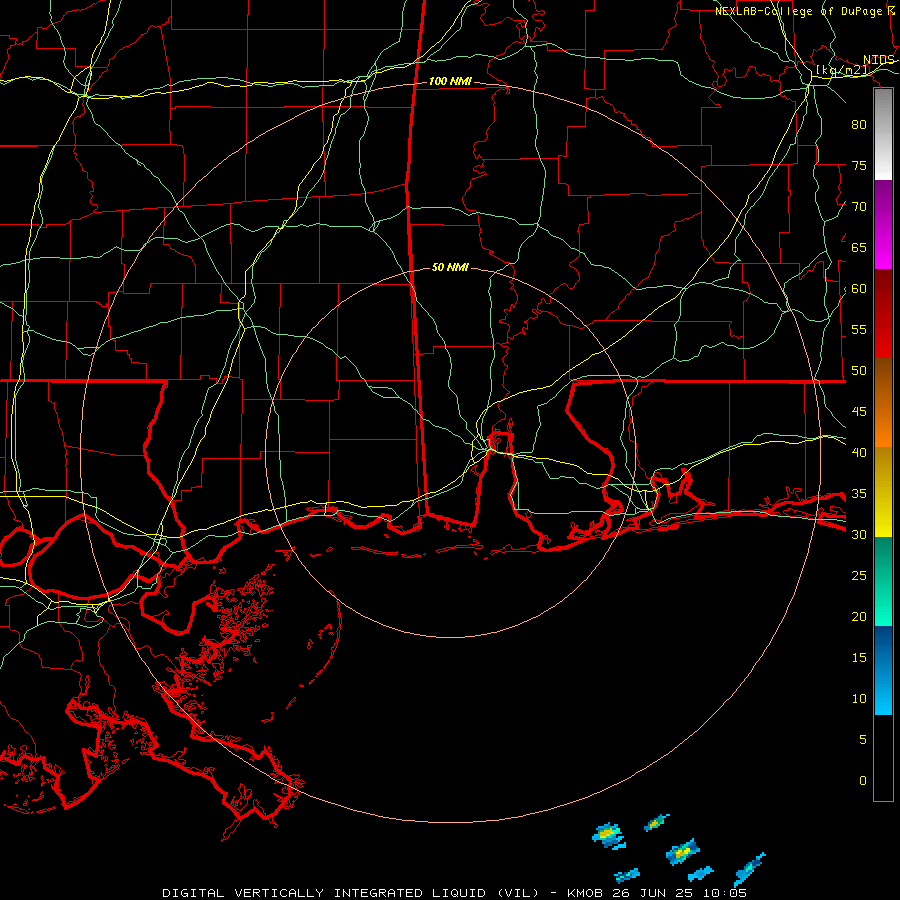Click the 50 NMI range ring label
The image size is (900, 900).
pos(450,267)
